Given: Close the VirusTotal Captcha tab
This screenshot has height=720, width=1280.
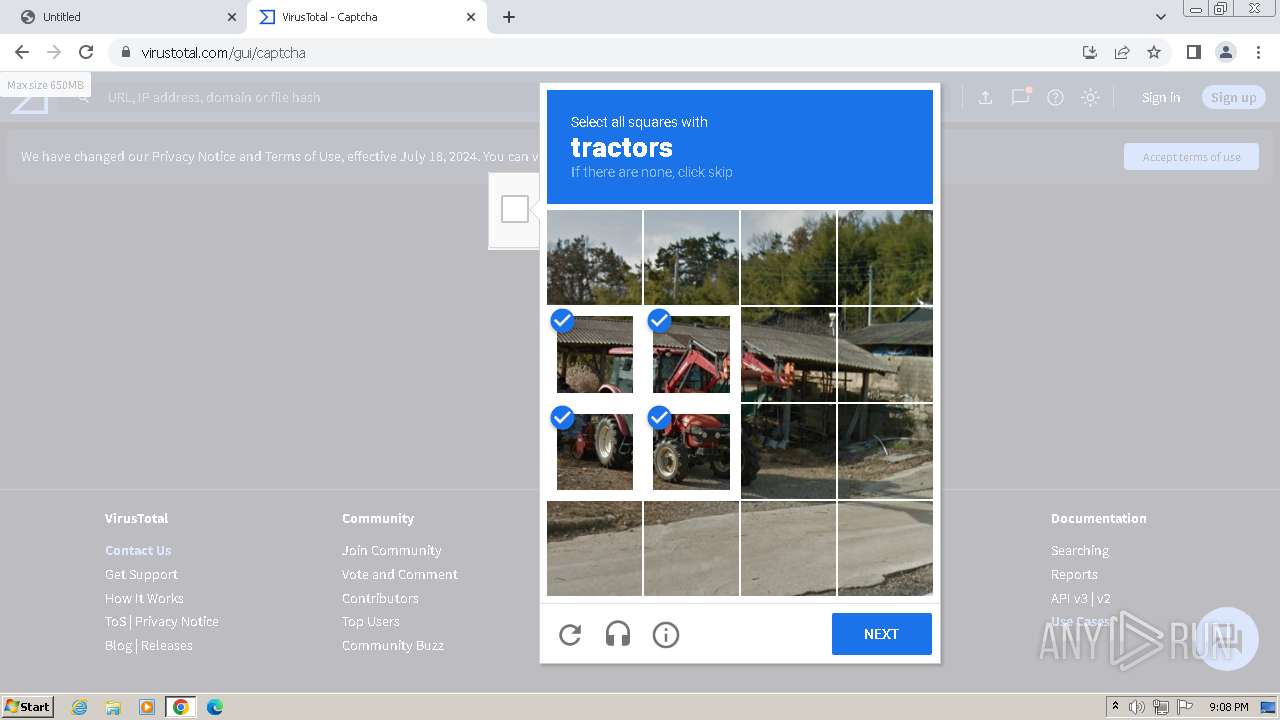Looking at the screenshot, I should pyautogui.click(x=472, y=17).
